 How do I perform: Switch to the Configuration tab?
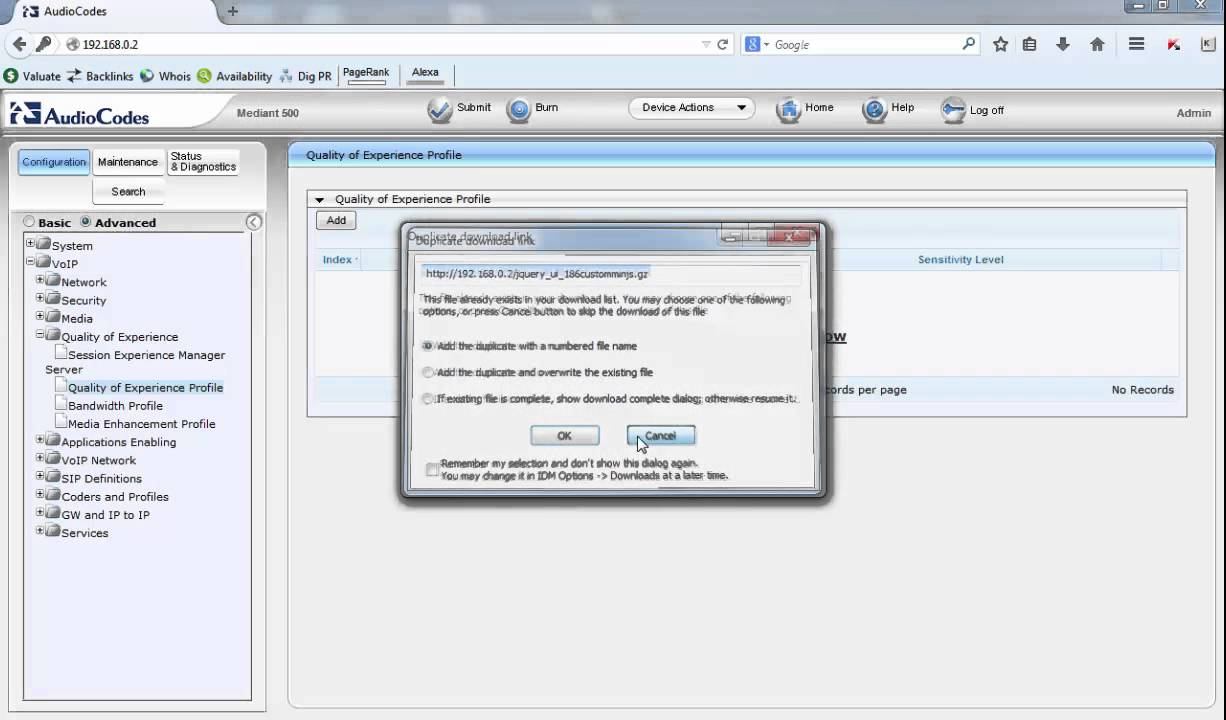54,162
